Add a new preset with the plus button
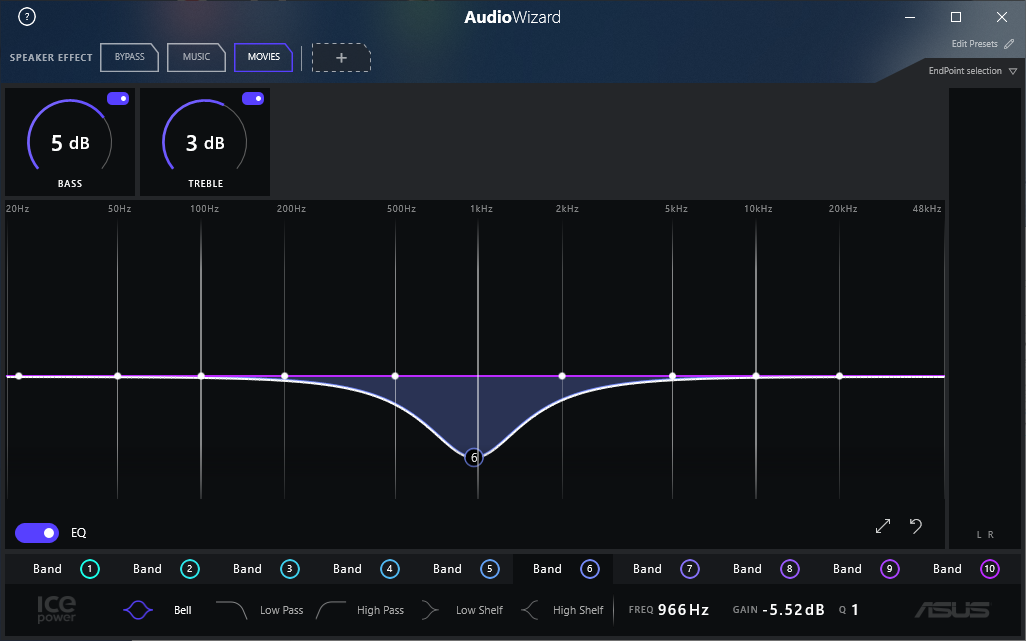1026x641 pixels. (341, 58)
